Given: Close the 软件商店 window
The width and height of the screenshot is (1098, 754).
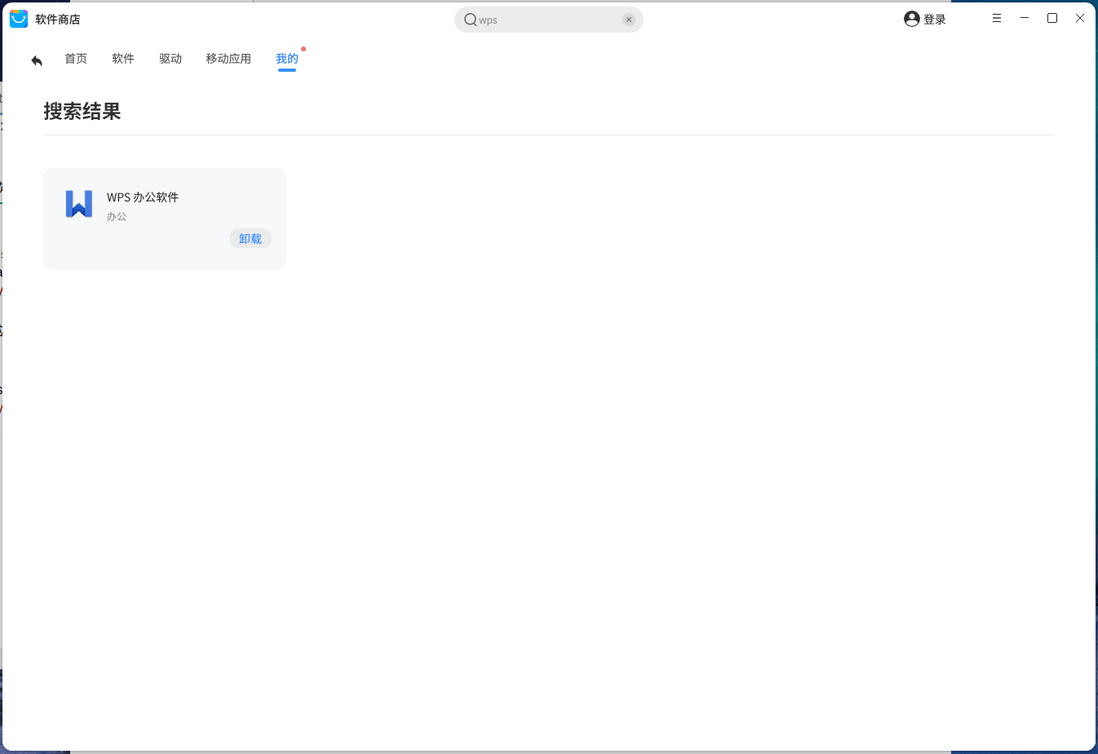Looking at the screenshot, I should [x=1080, y=18].
